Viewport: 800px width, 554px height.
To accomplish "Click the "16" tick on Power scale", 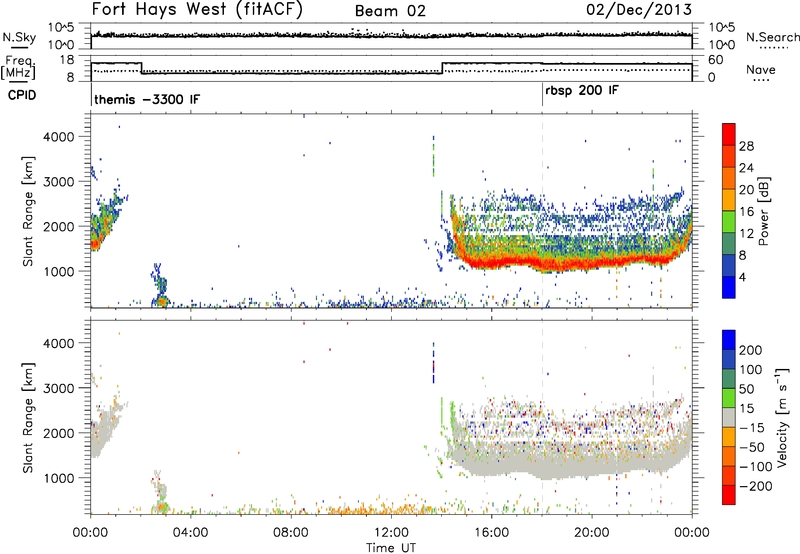I will (x=746, y=212).
